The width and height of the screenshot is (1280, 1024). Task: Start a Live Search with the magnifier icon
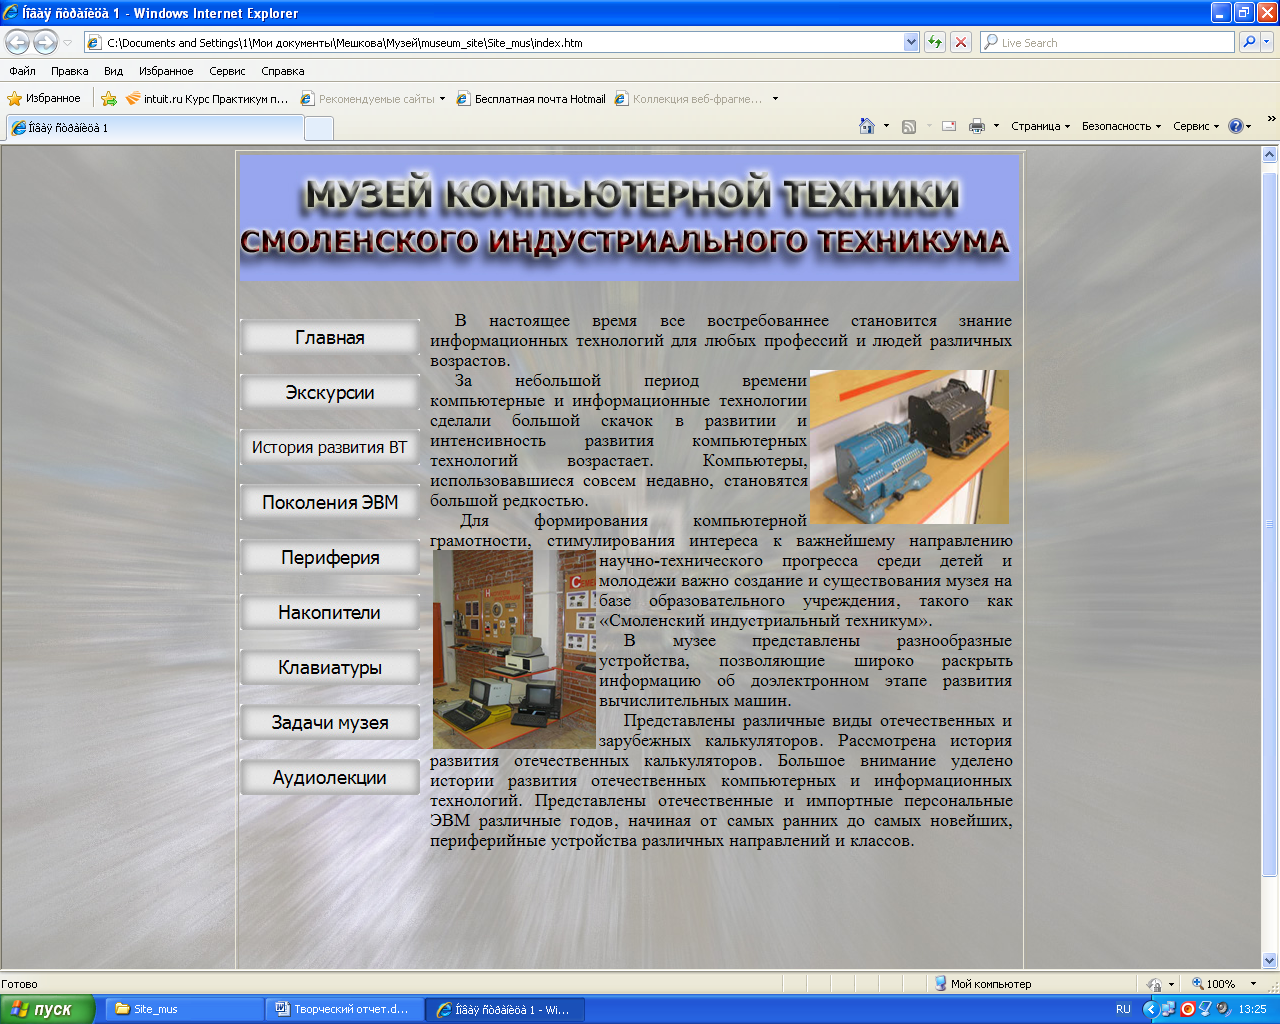point(1248,42)
